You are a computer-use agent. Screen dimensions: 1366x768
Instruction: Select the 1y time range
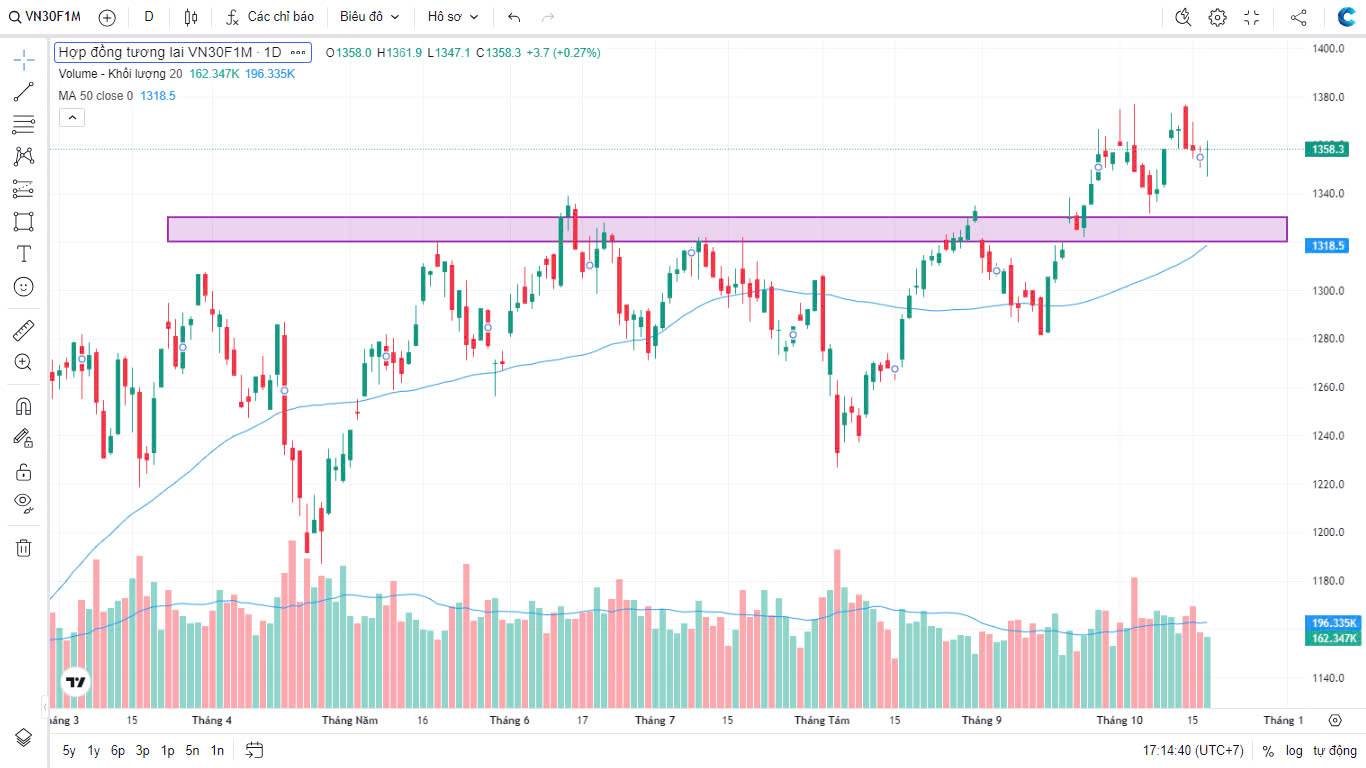pyautogui.click(x=94, y=750)
